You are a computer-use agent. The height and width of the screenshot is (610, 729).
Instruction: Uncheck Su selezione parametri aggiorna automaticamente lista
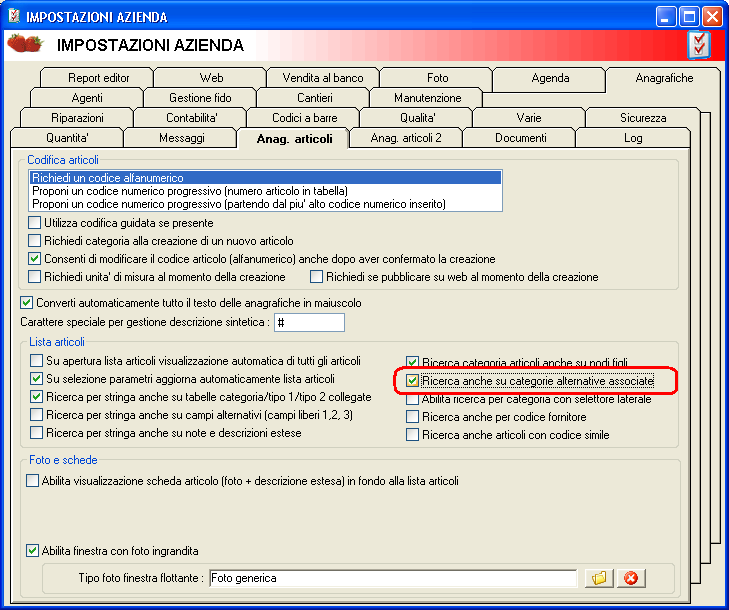36,379
